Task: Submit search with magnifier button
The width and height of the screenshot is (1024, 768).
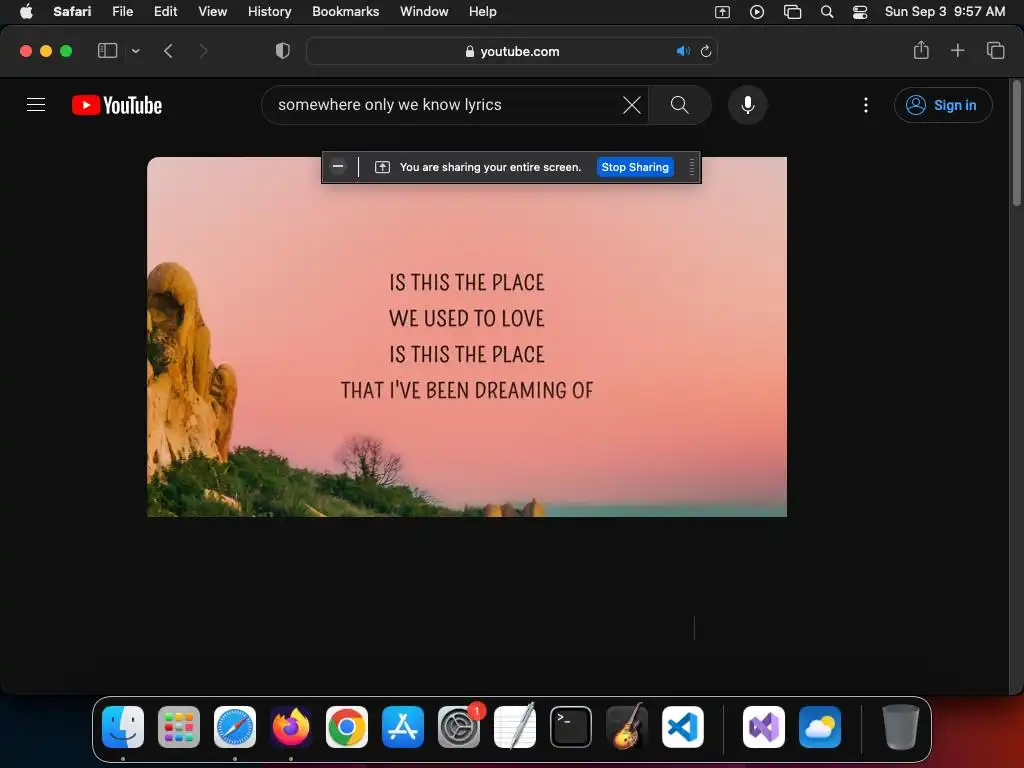Action: (680, 104)
